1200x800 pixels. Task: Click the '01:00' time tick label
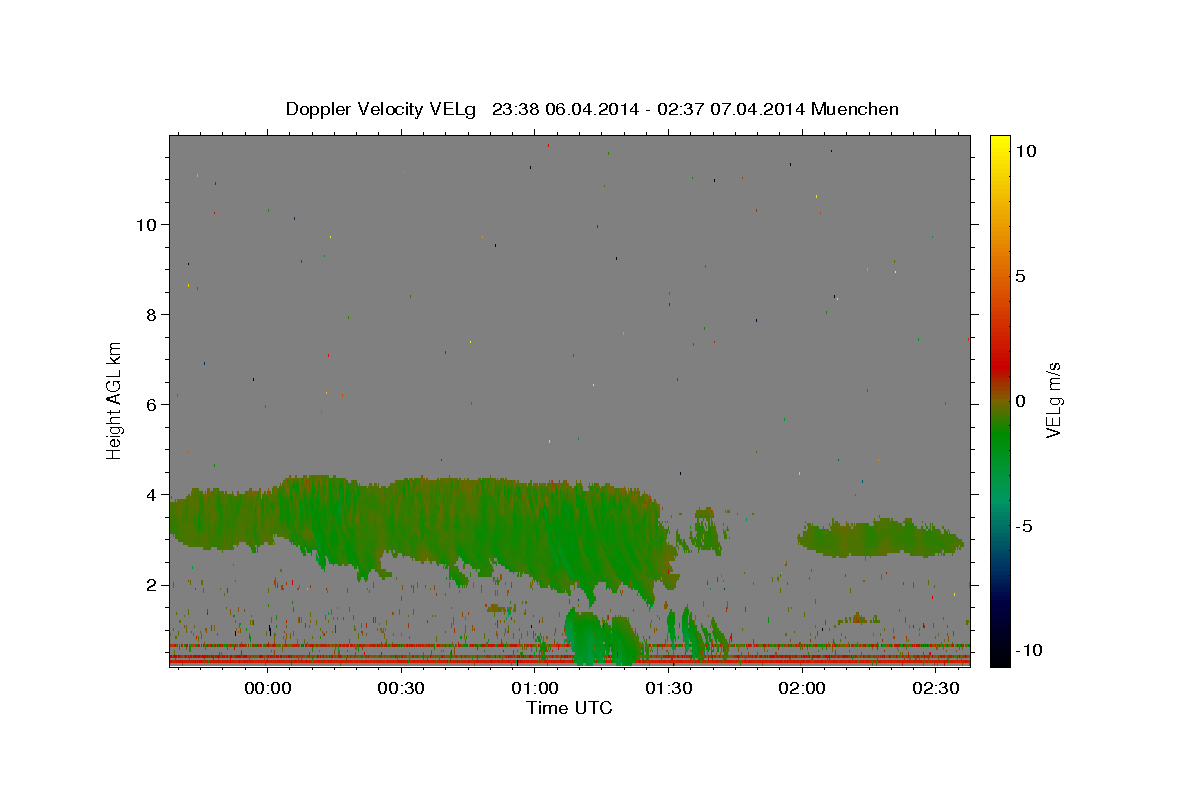pos(535,689)
